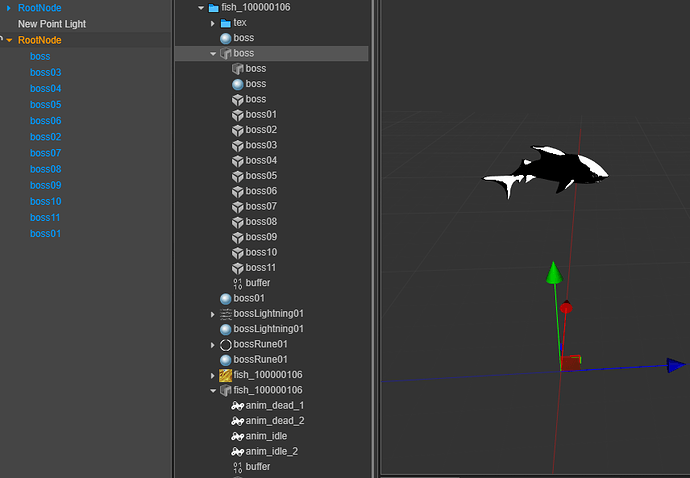The image size is (690, 478).
Task: Select boss03 node in the hierarchy
Action: pos(46,72)
